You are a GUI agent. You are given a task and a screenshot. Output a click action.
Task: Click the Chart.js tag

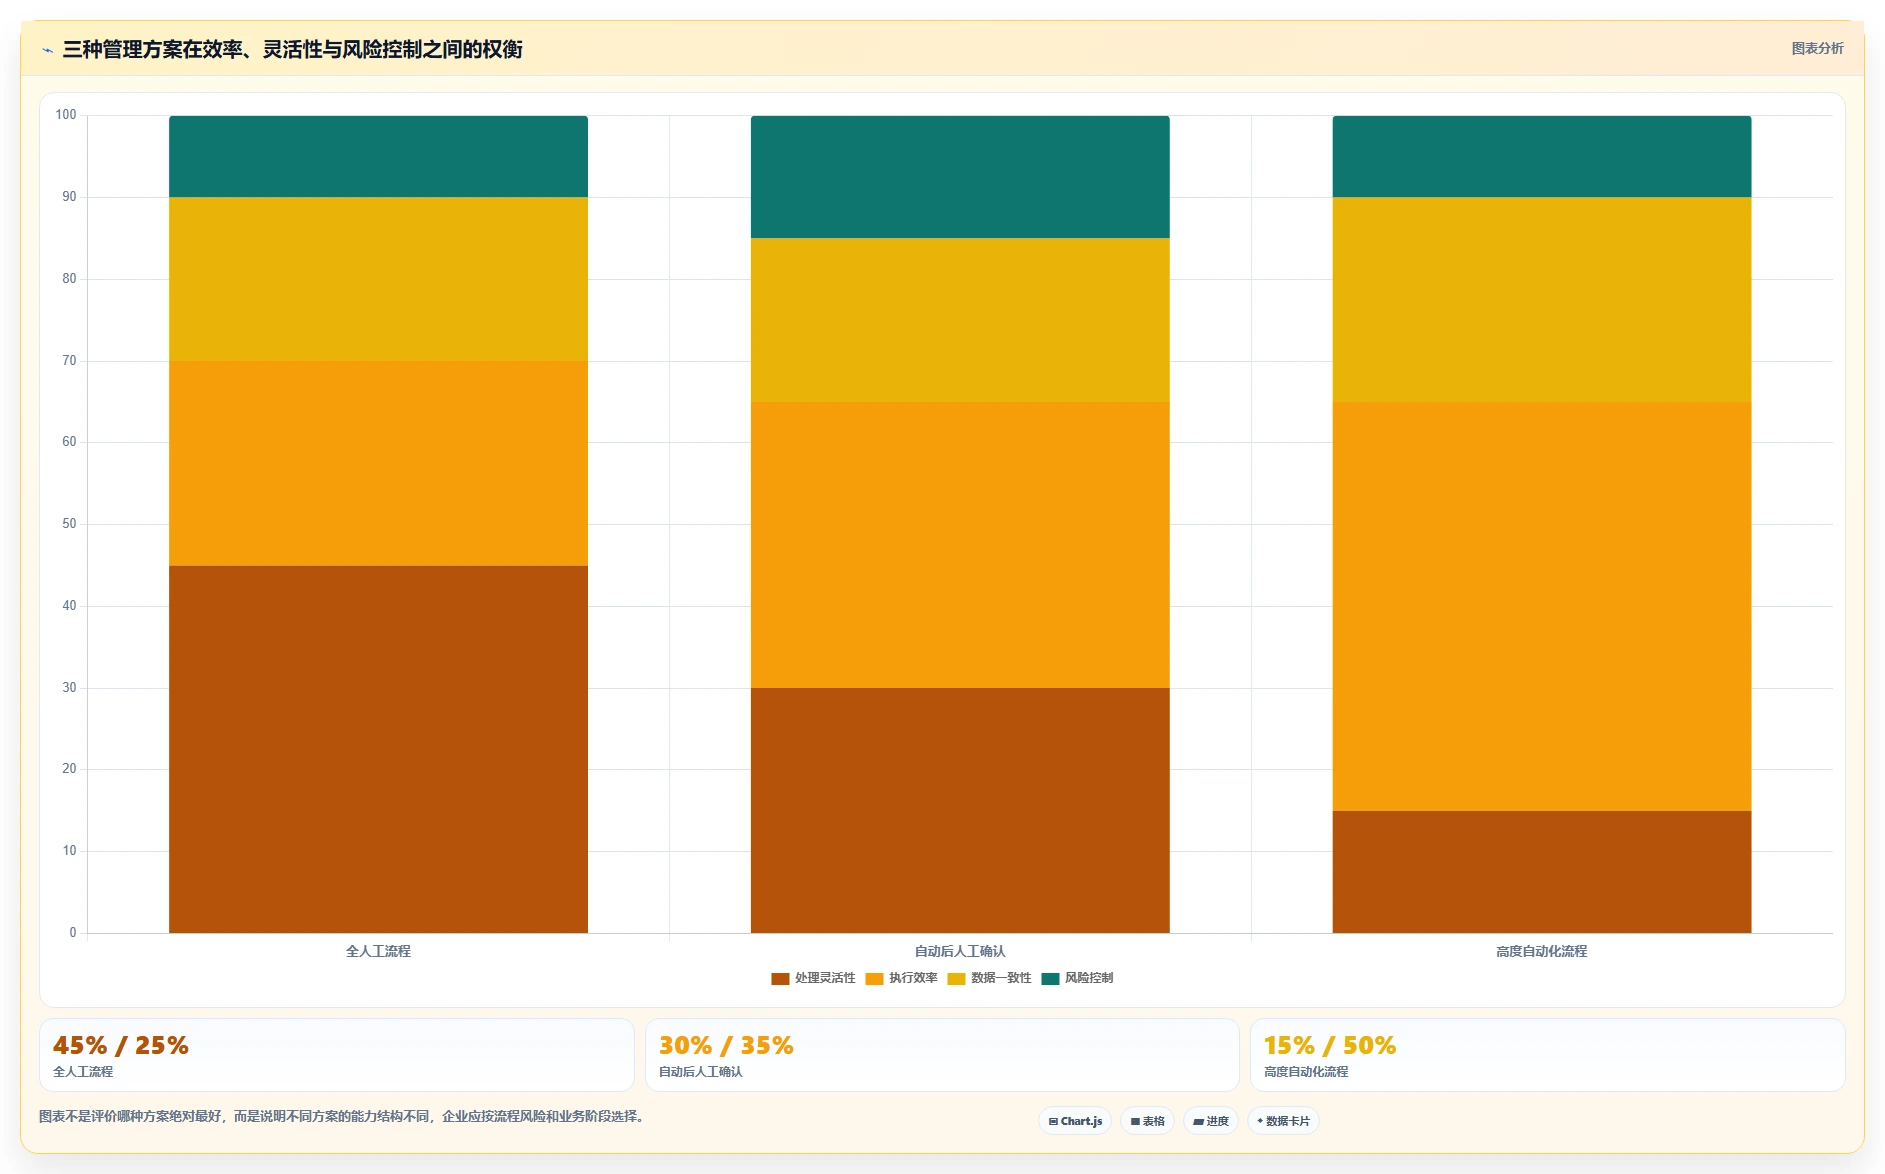pos(1075,1121)
